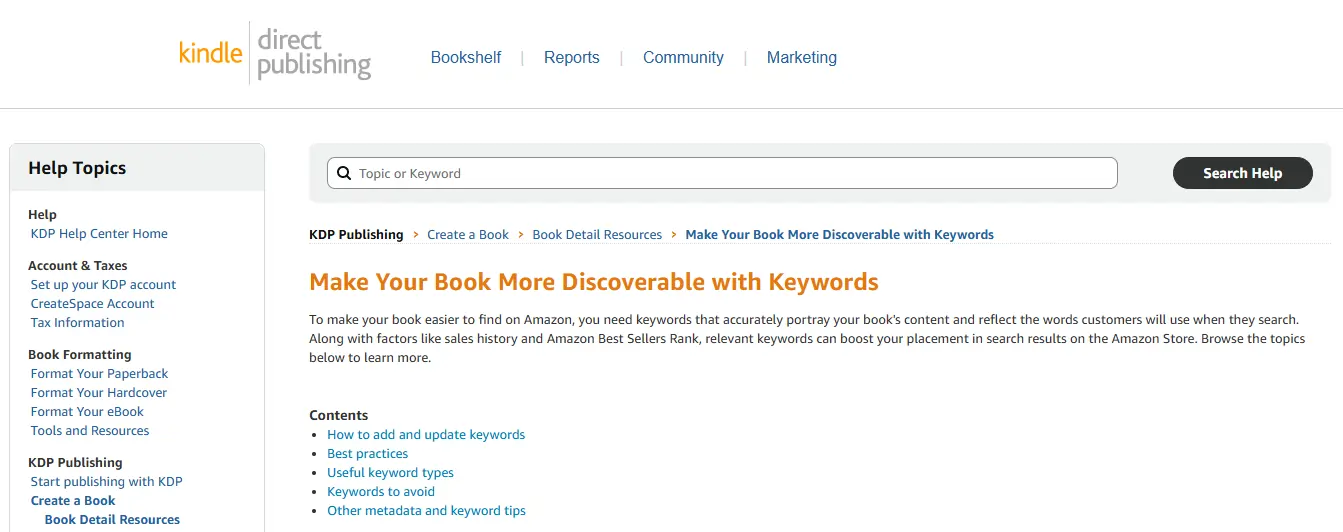This screenshot has height=532, width=1343.
Task: Open the Marketing menu item
Action: coord(802,58)
